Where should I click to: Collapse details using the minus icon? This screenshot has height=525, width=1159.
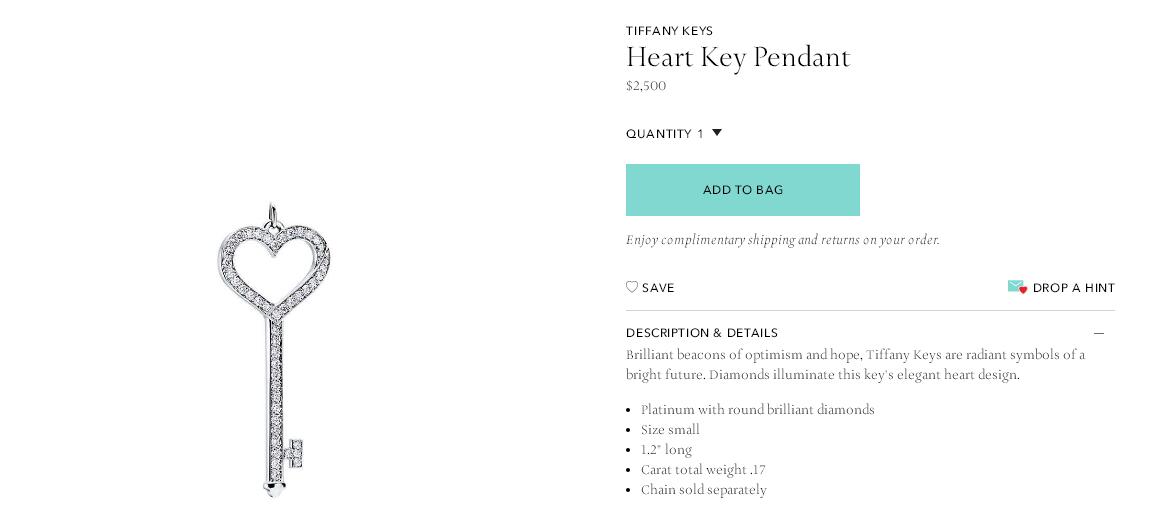(1099, 333)
